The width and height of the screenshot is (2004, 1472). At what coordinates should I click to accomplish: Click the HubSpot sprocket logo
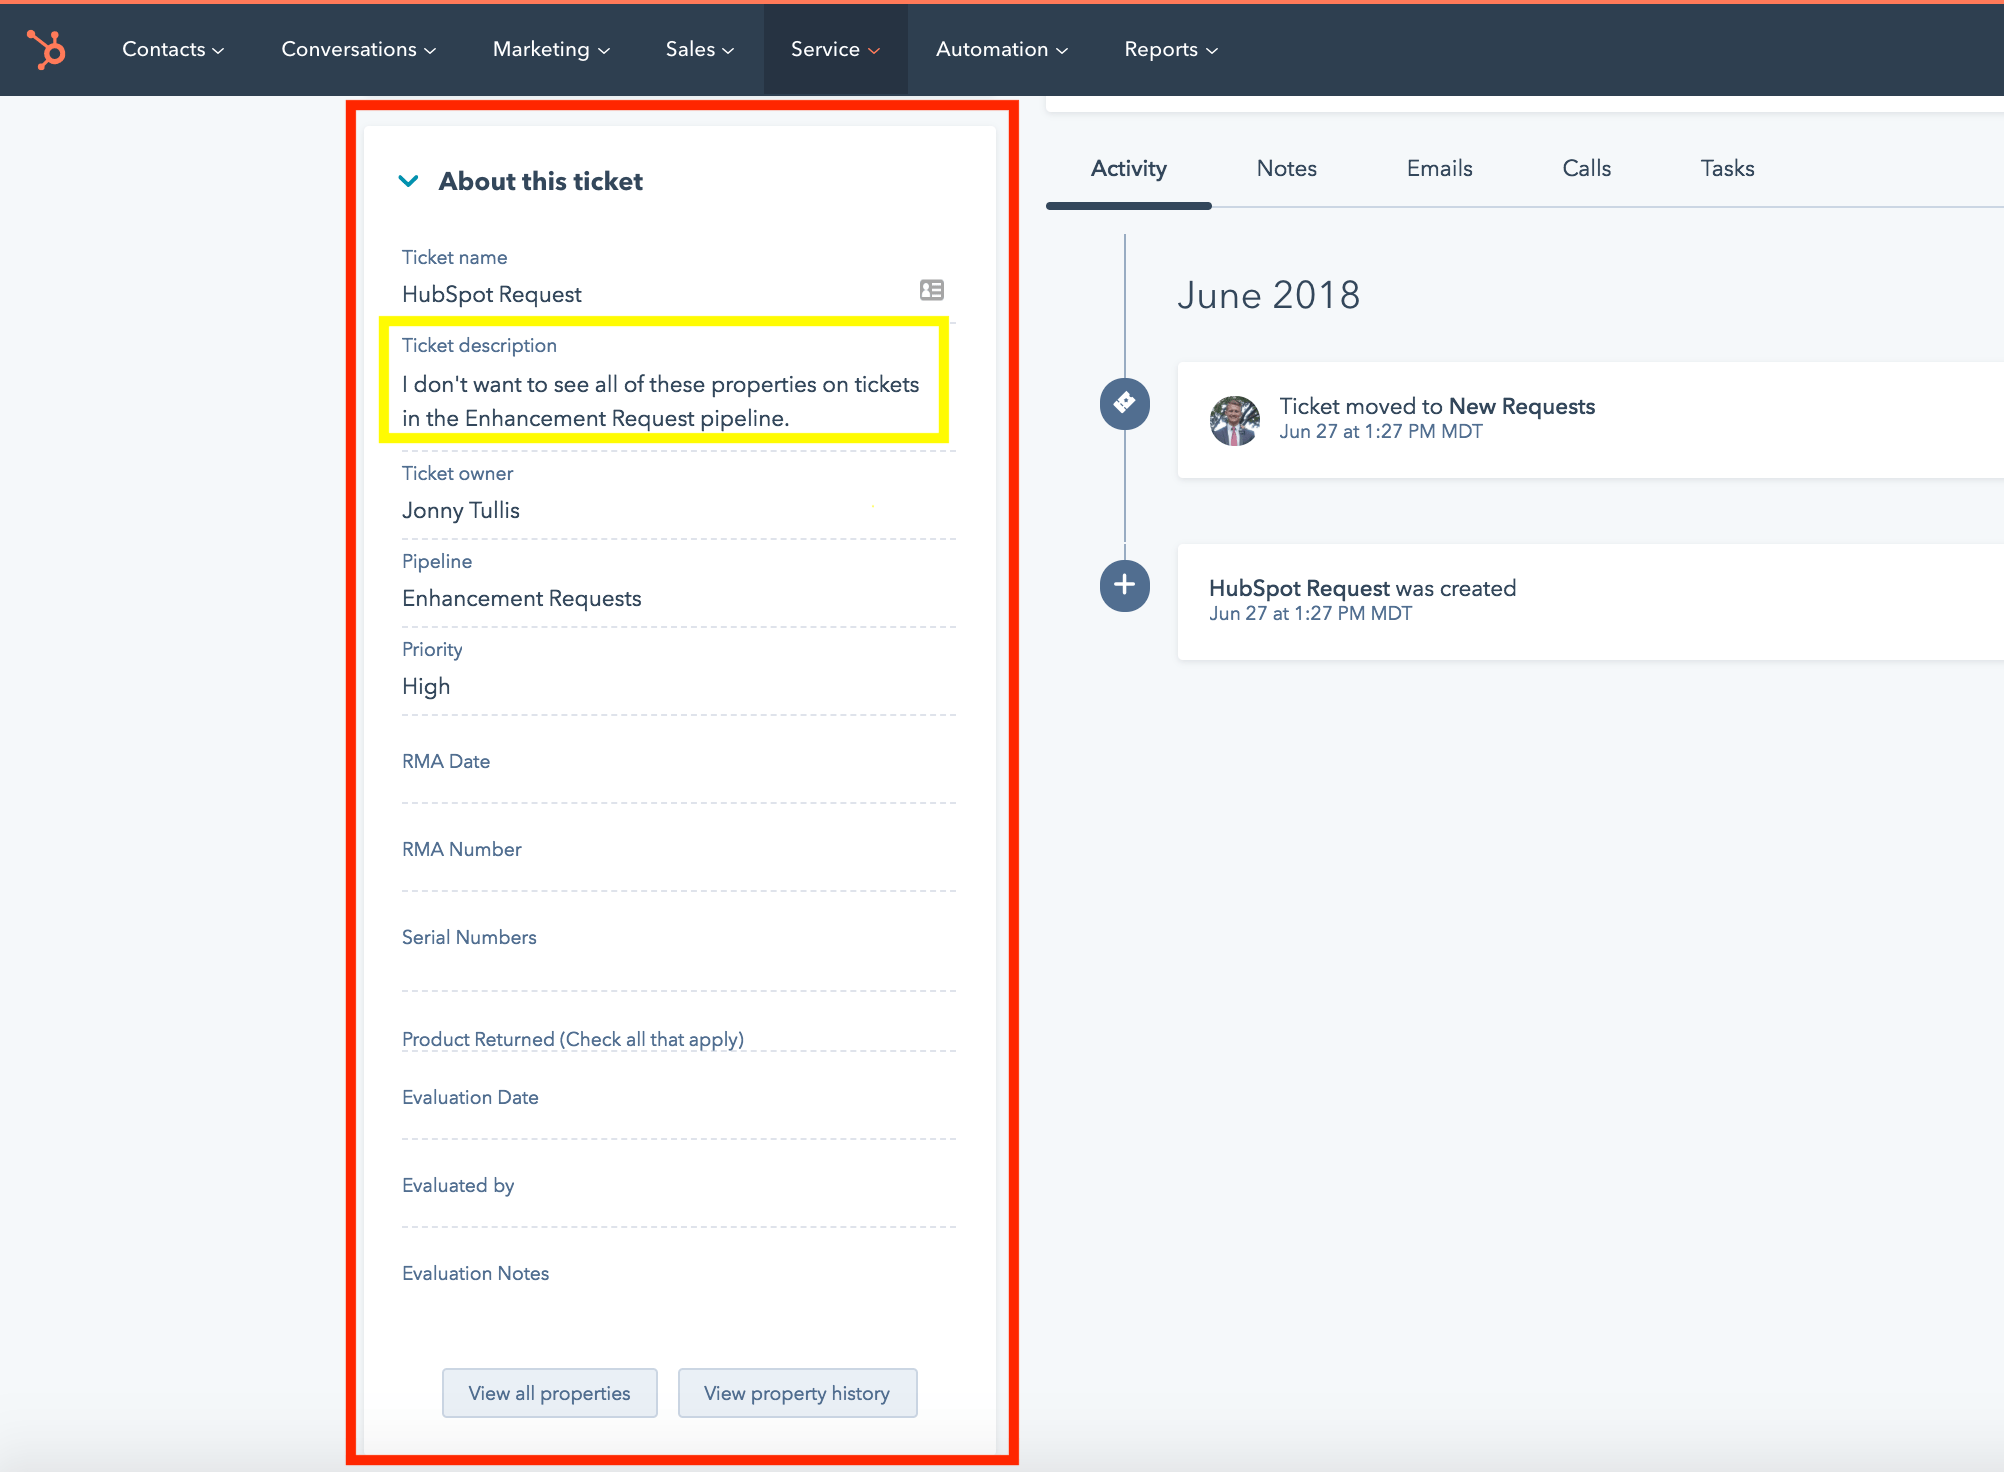pyautogui.click(x=46, y=49)
